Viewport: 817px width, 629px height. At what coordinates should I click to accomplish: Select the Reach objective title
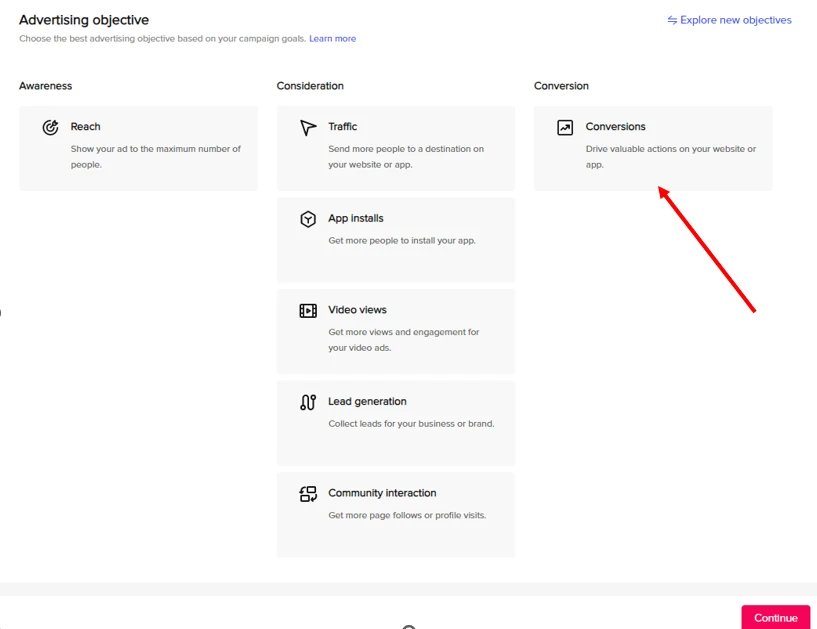click(85, 127)
